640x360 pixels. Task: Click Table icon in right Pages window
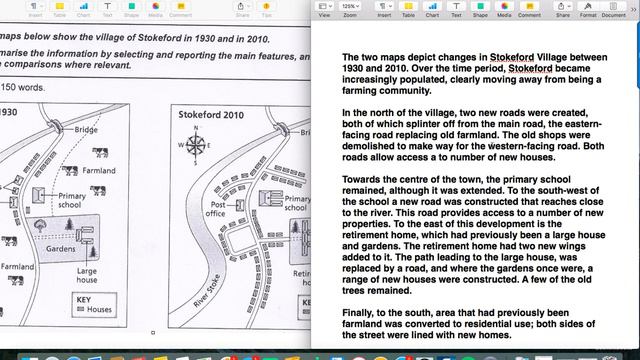pyautogui.click(x=408, y=9)
